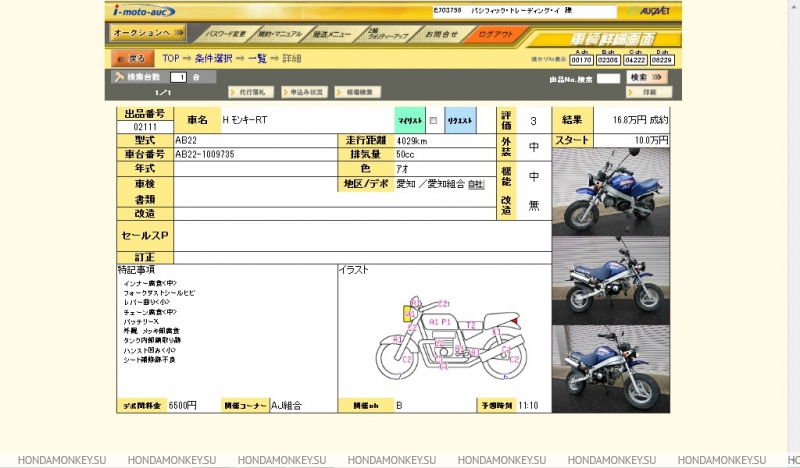Click the A ch number 00170
The height and width of the screenshot is (468, 800).
(x=581, y=60)
